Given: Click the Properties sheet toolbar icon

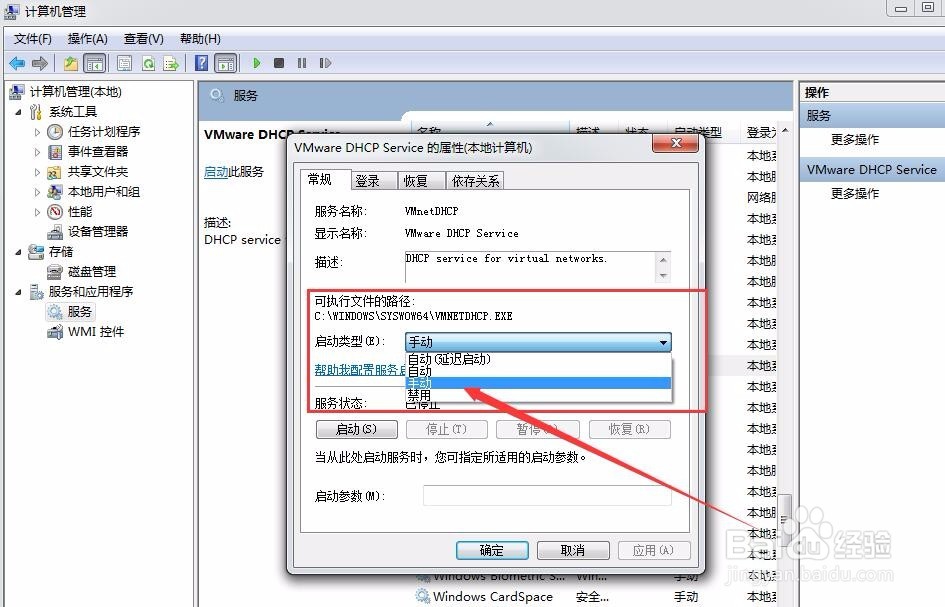Looking at the screenshot, I should (125, 63).
